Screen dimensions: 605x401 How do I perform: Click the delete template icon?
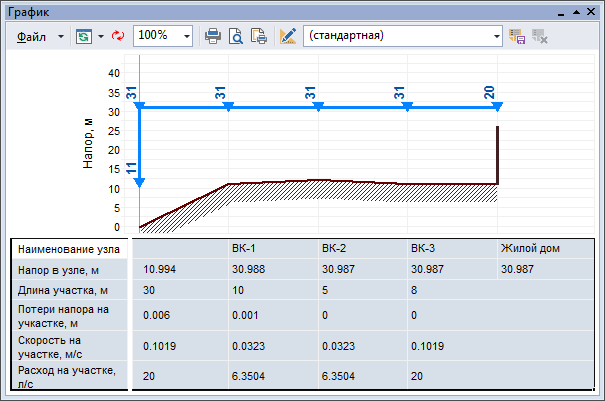pyautogui.click(x=540, y=35)
